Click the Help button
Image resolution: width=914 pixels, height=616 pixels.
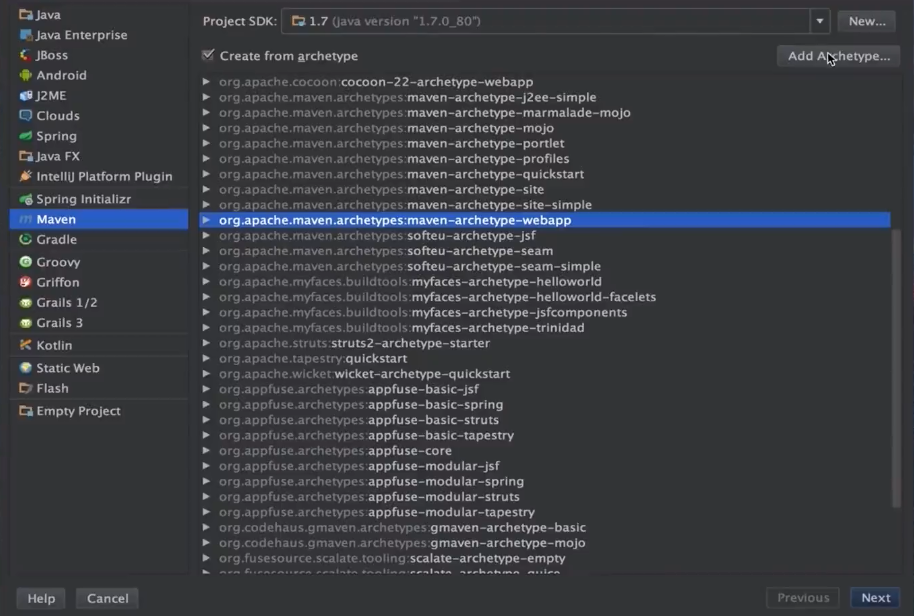[x=41, y=599]
